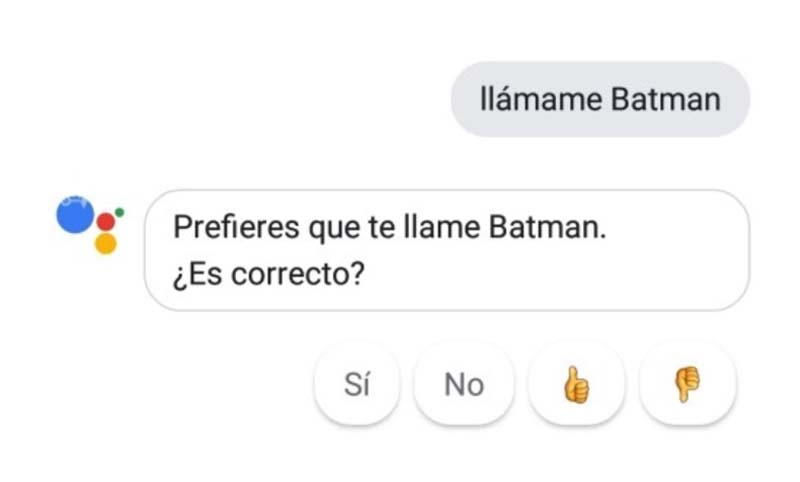Screen dimensions: 800x482
Task: Click the word "te" in the reply
Action: coord(383,228)
